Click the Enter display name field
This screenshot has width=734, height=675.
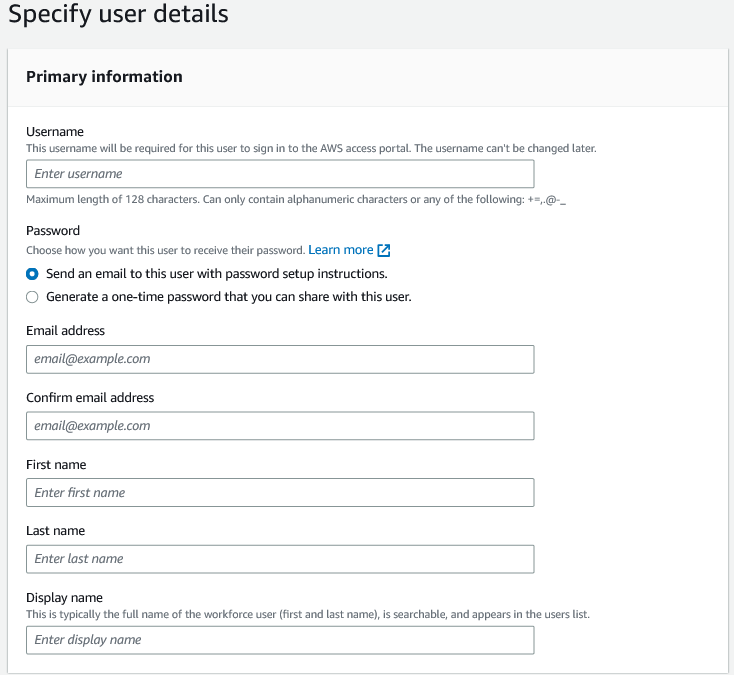280,640
